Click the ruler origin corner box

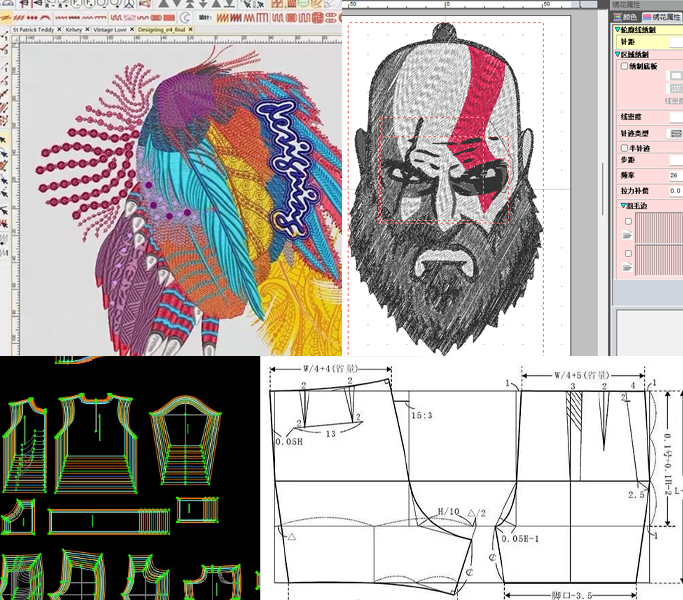pyautogui.click(x=16, y=39)
